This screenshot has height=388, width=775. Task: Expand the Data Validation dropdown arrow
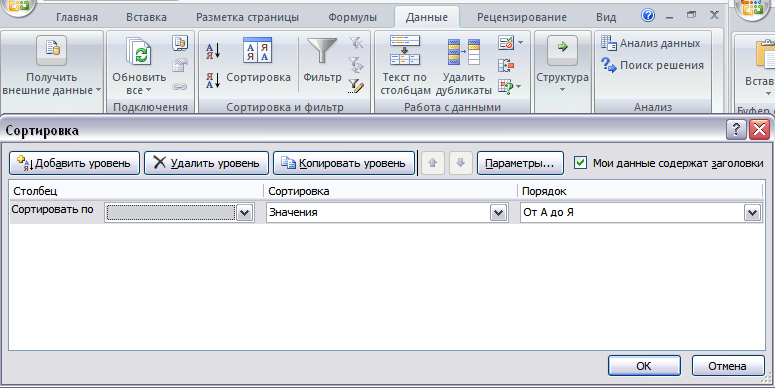tap(520, 43)
